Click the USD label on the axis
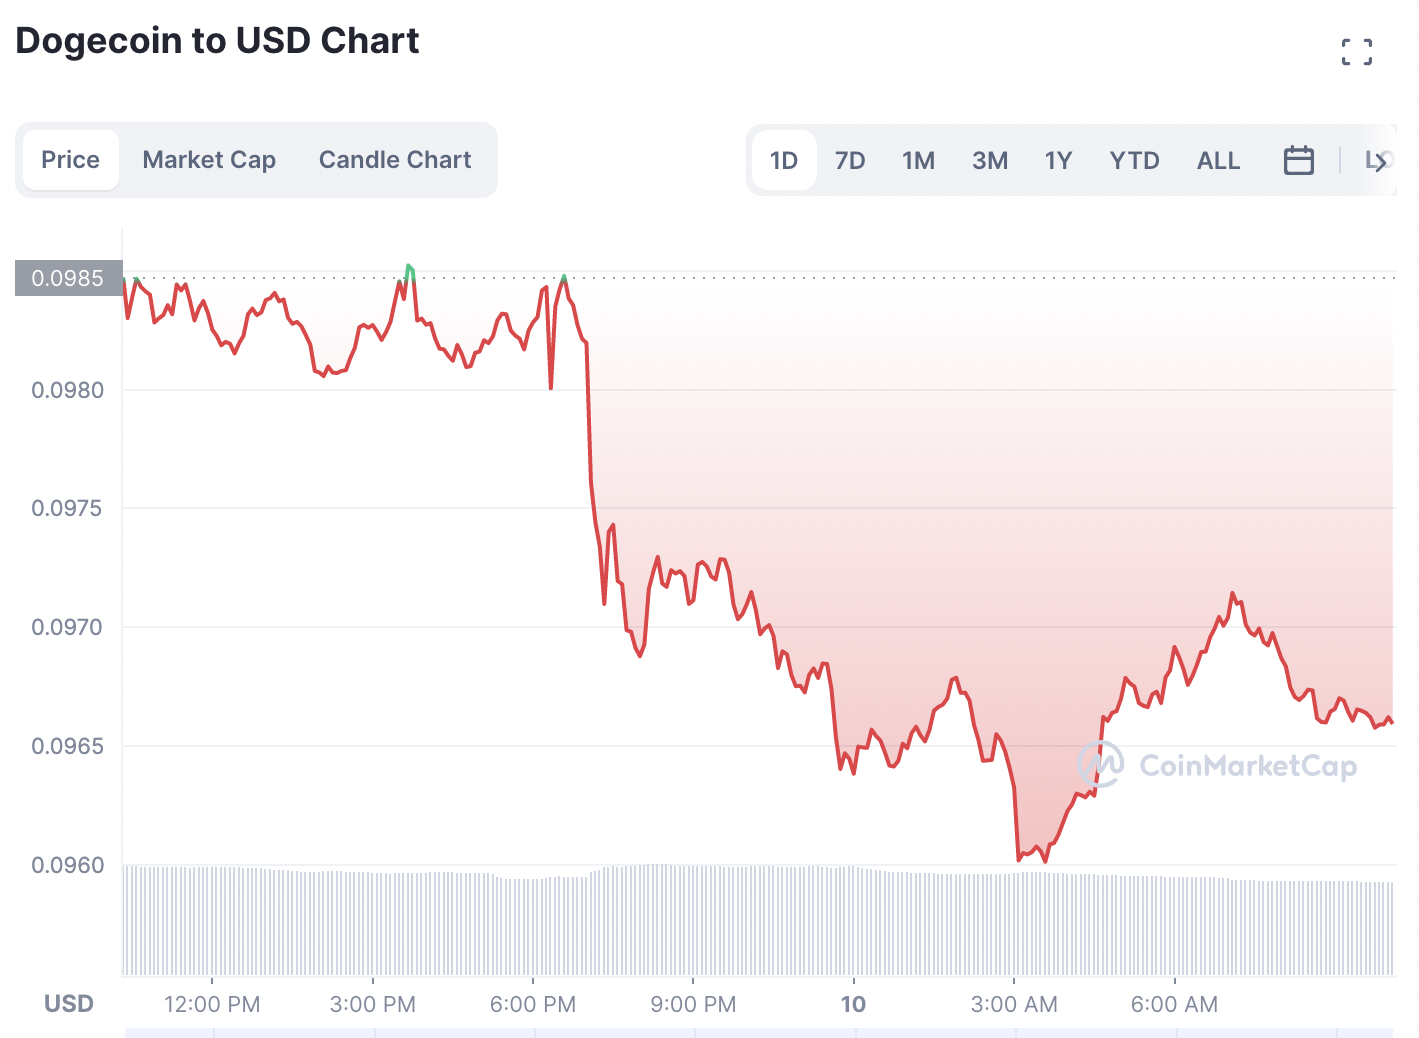1419x1038 pixels. click(68, 1003)
